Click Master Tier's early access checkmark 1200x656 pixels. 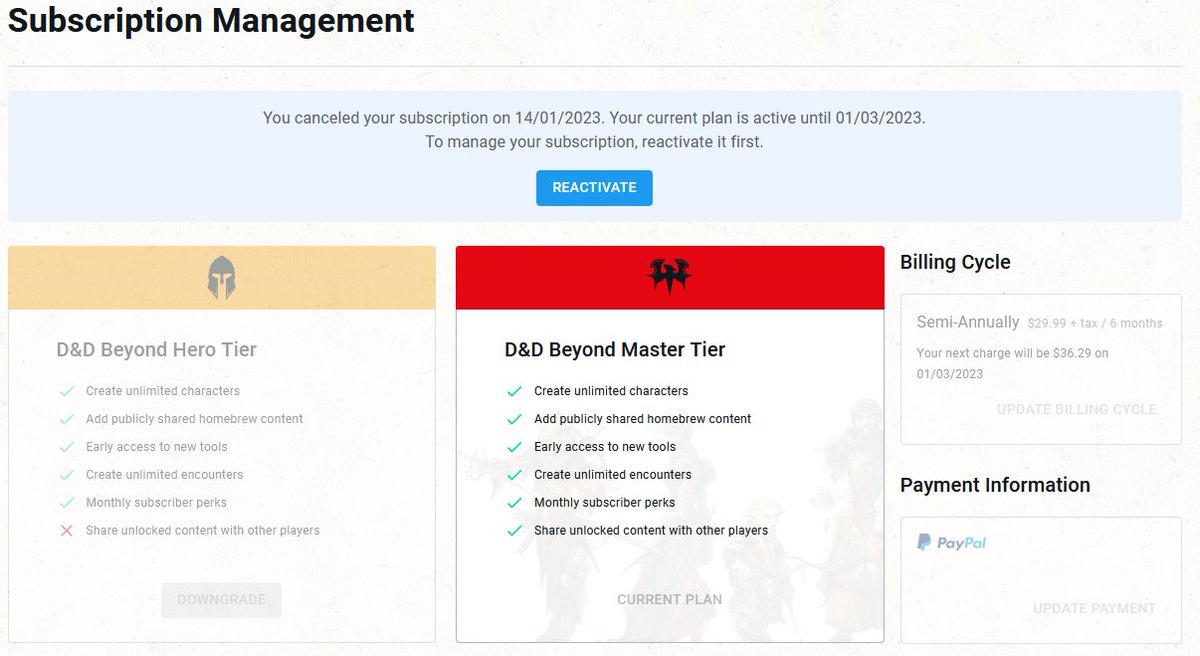pyautogui.click(x=515, y=447)
